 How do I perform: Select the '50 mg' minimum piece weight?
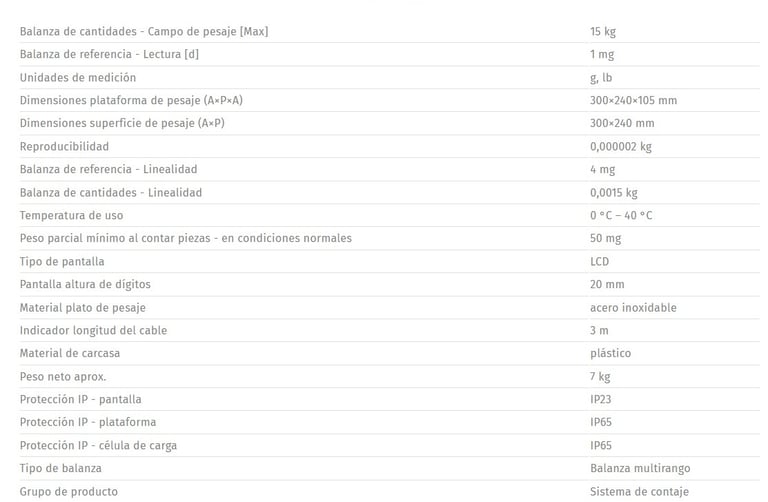[605, 239]
